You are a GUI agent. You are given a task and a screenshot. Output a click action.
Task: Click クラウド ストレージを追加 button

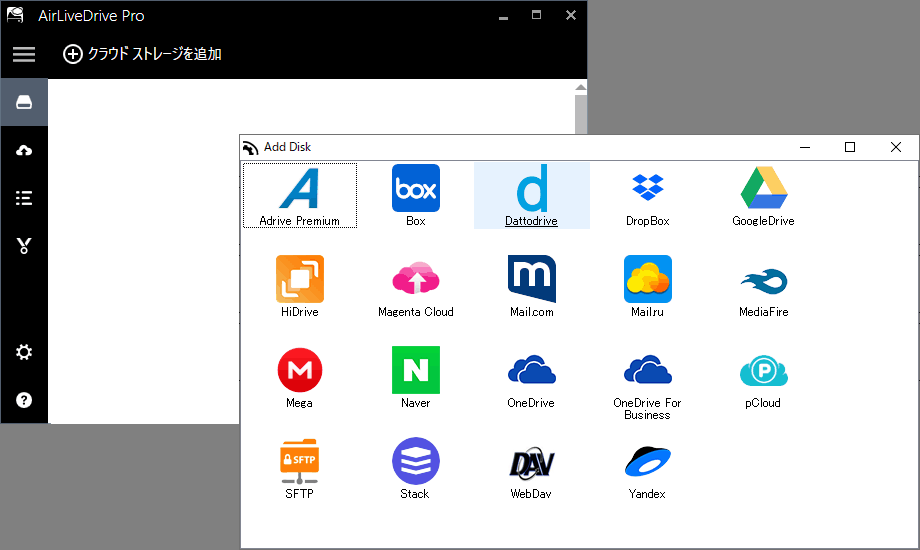point(142,54)
